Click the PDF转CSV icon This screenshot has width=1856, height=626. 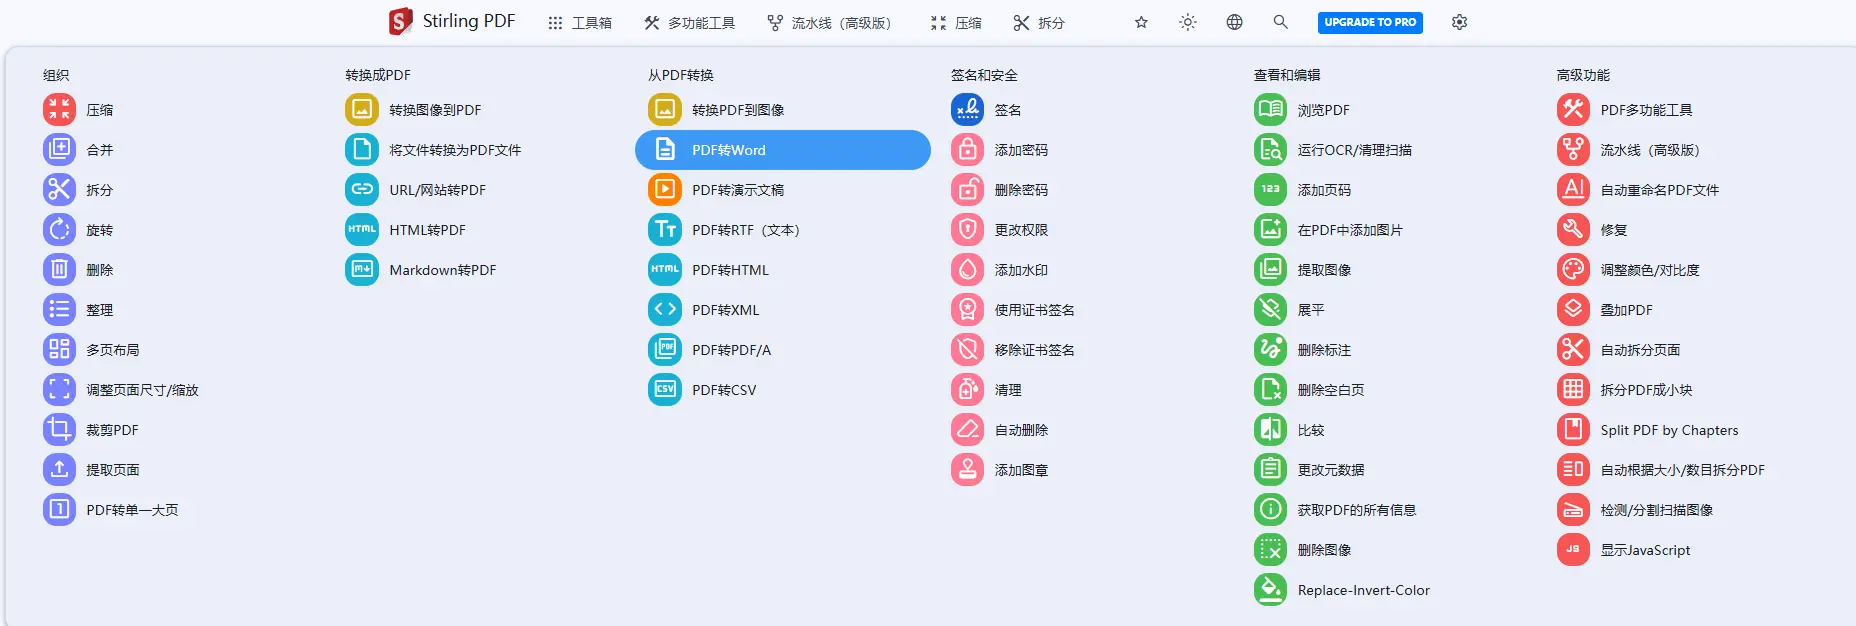coord(665,390)
